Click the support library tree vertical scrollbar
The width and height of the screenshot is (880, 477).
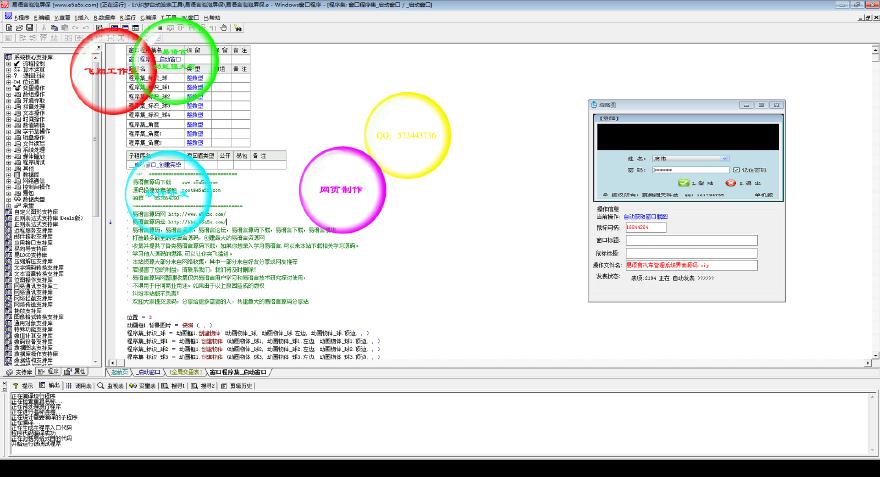(95, 208)
